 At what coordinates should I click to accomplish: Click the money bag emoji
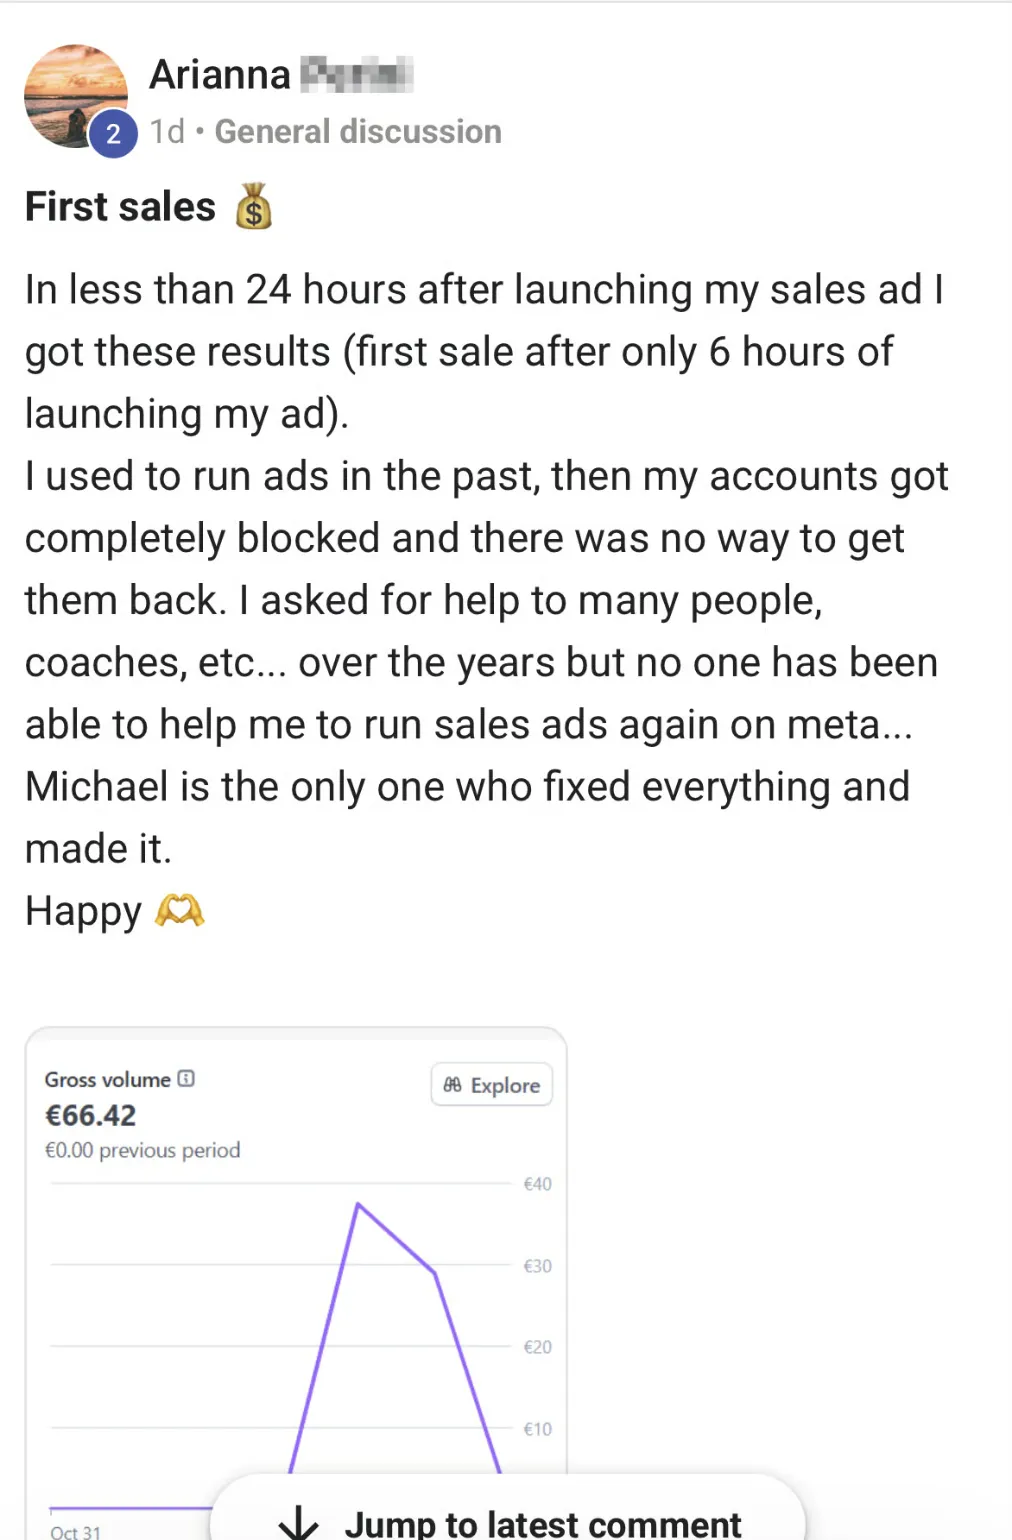(x=254, y=207)
